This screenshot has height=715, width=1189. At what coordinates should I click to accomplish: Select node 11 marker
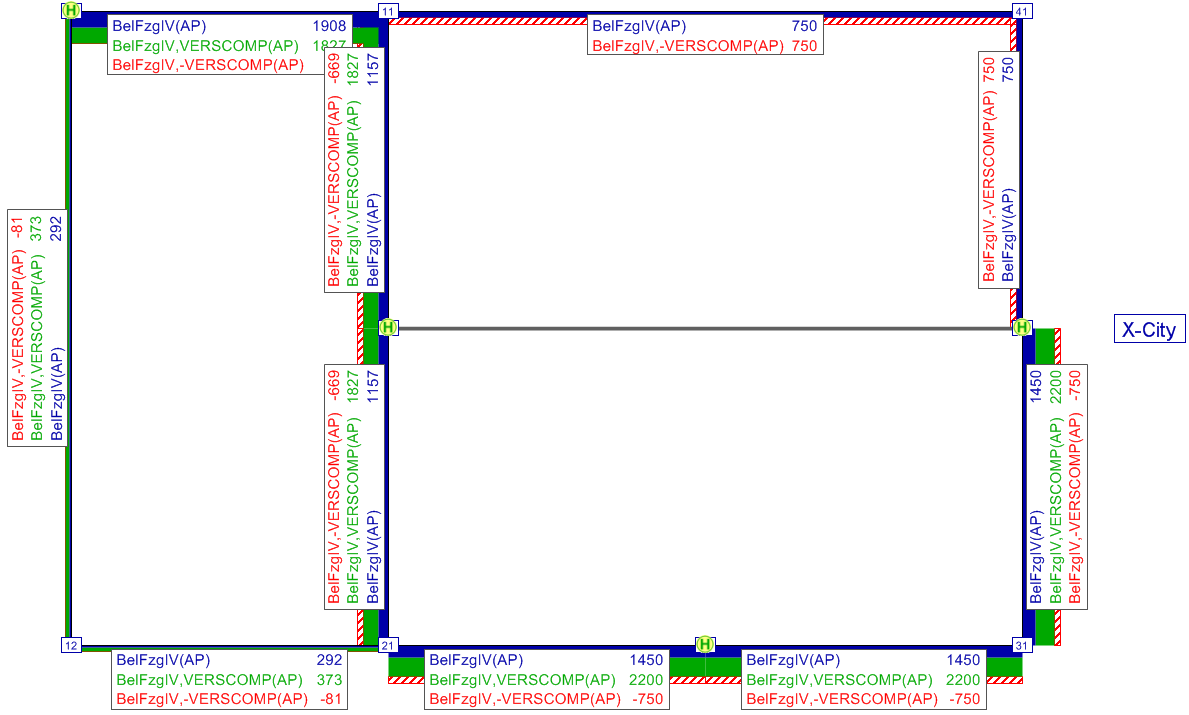pyautogui.click(x=388, y=10)
